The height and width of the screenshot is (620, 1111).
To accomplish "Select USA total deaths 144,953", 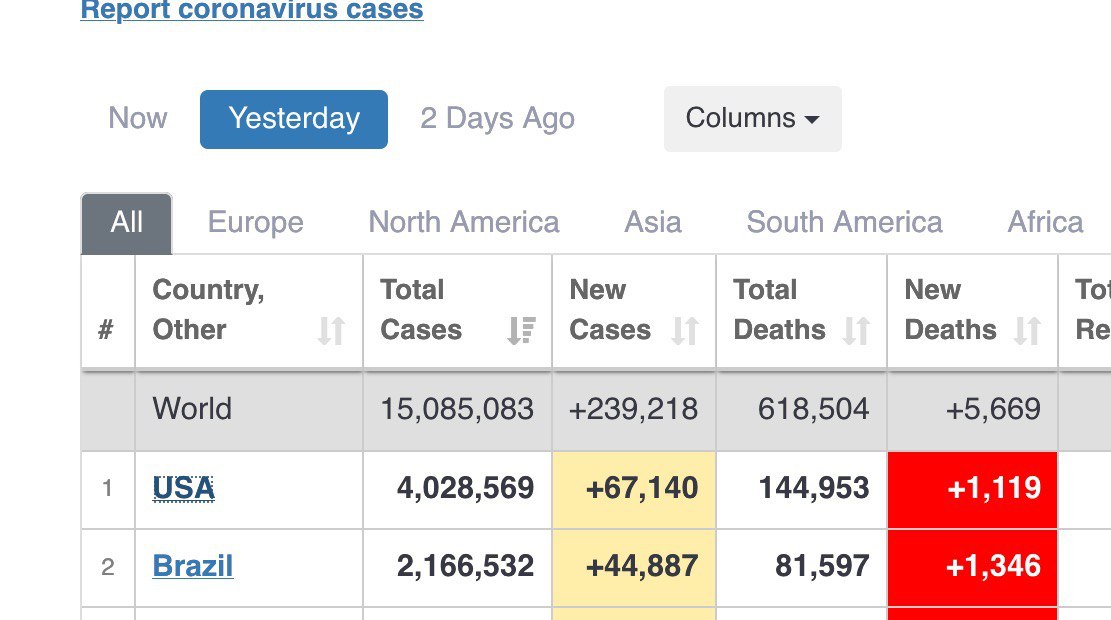I will pyautogui.click(x=813, y=488).
